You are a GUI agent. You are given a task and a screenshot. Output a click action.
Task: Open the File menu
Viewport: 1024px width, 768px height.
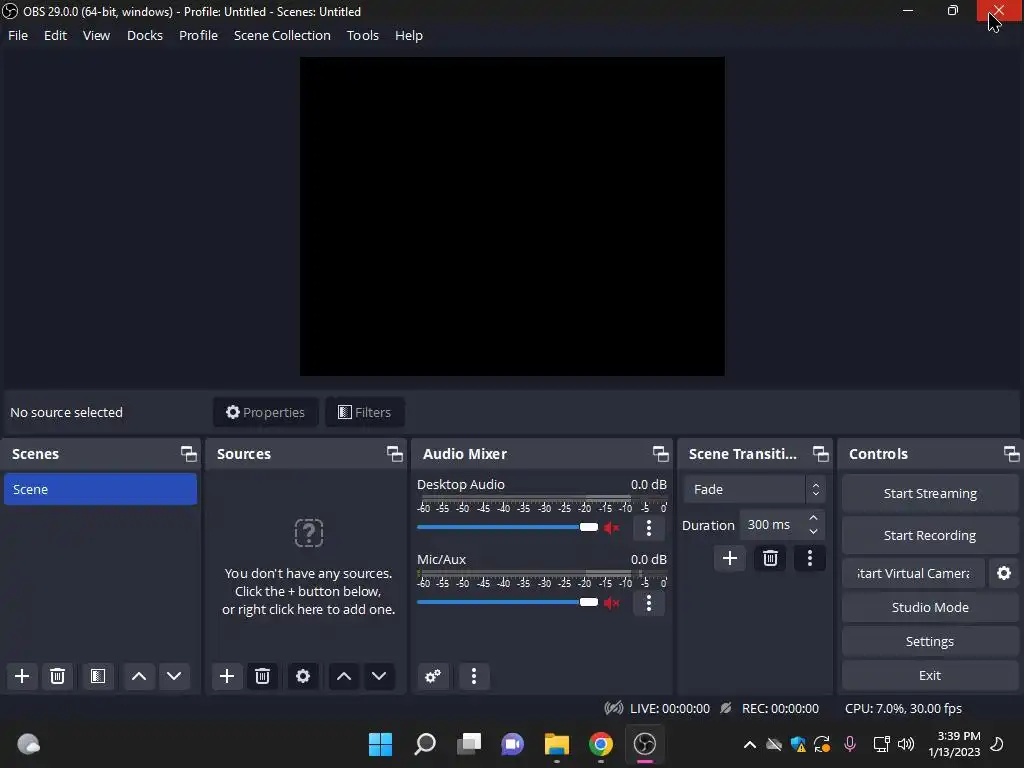click(x=18, y=35)
